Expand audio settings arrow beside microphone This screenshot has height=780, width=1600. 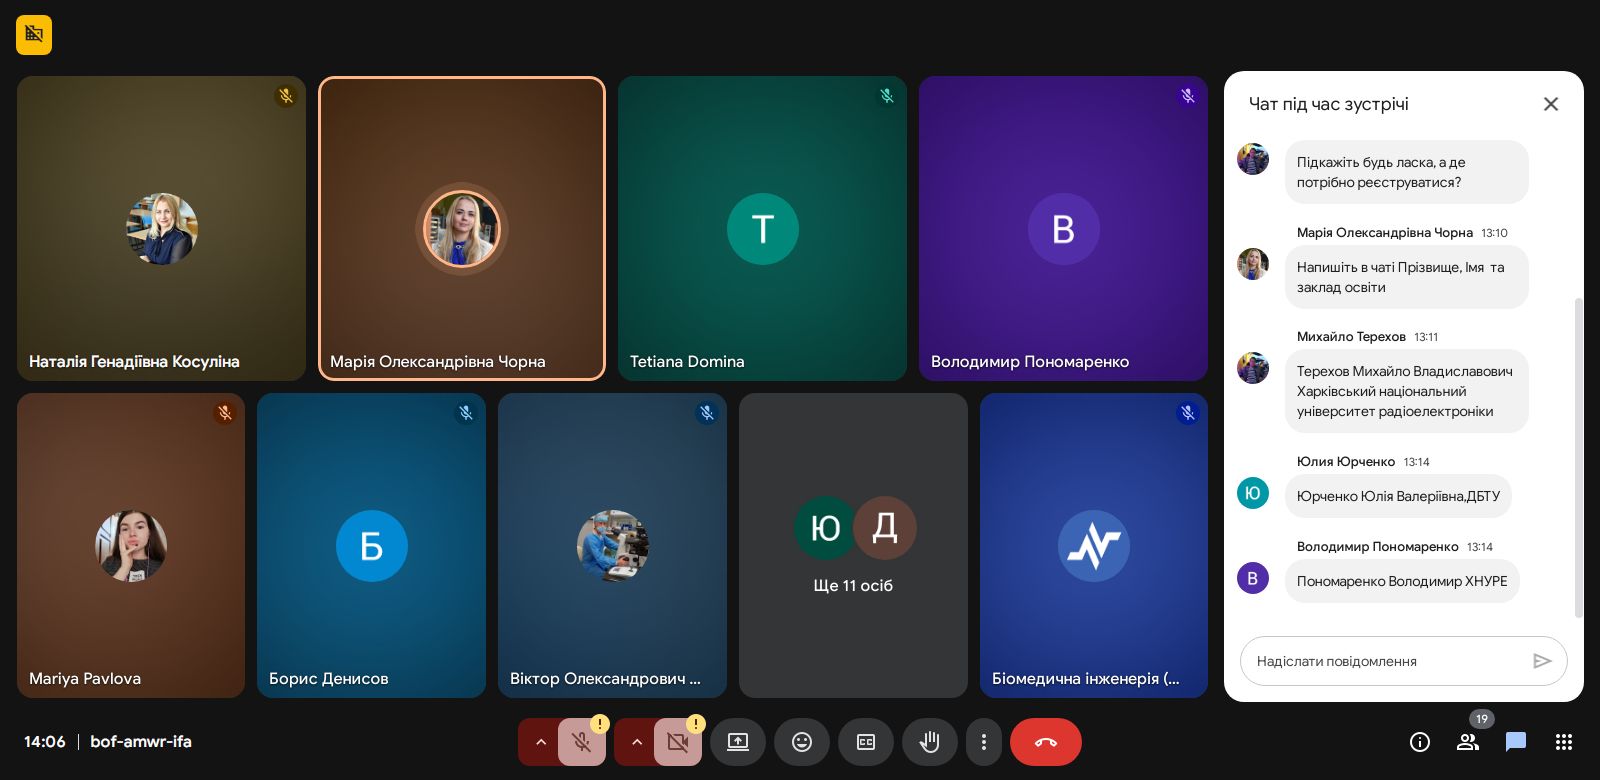pos(540,742)
